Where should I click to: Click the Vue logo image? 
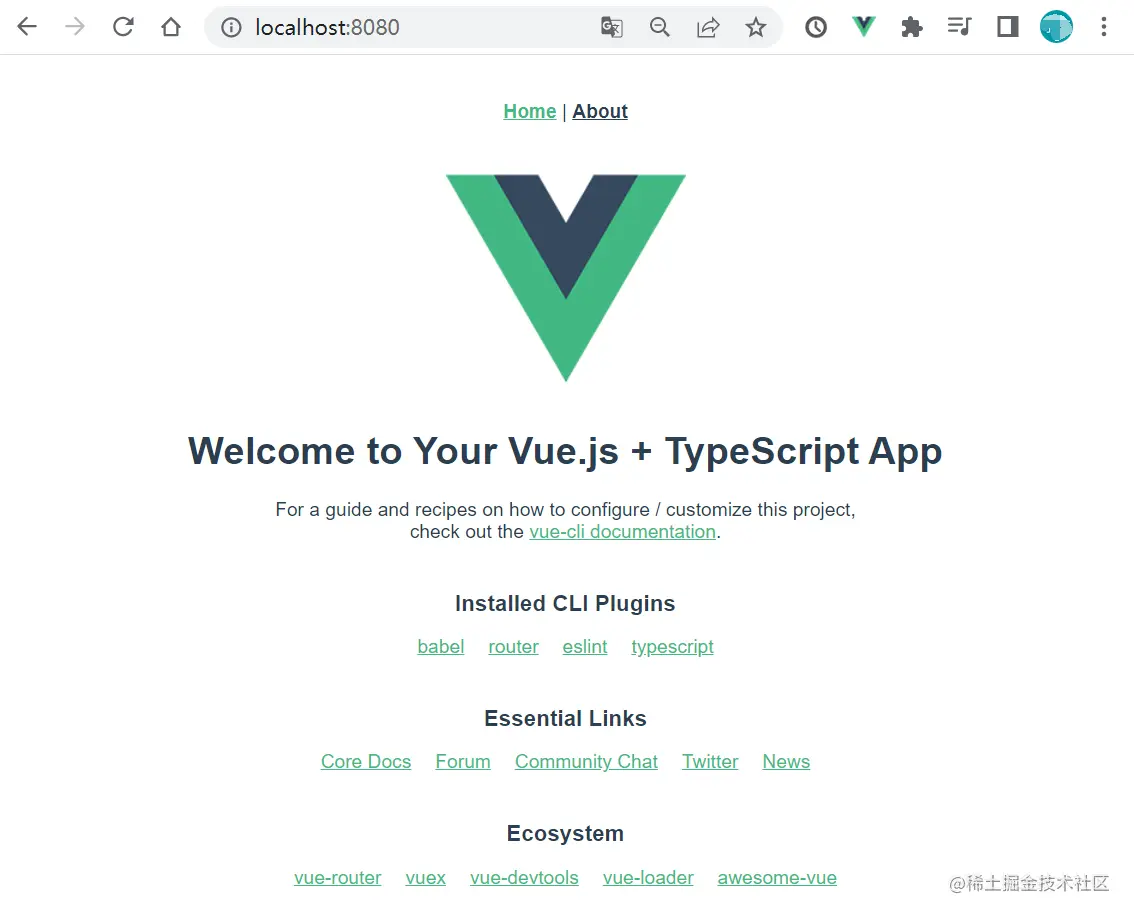pos(566,278)
